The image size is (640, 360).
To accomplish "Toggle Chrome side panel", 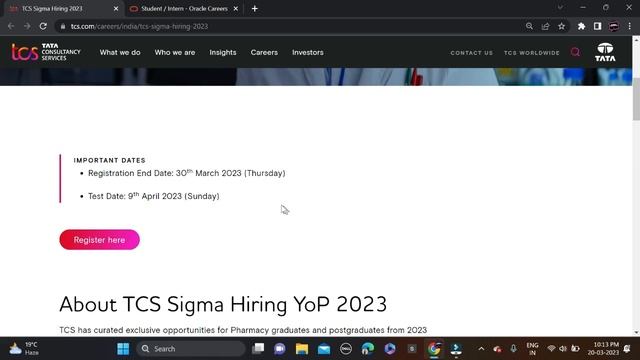I will coord(598,26).
